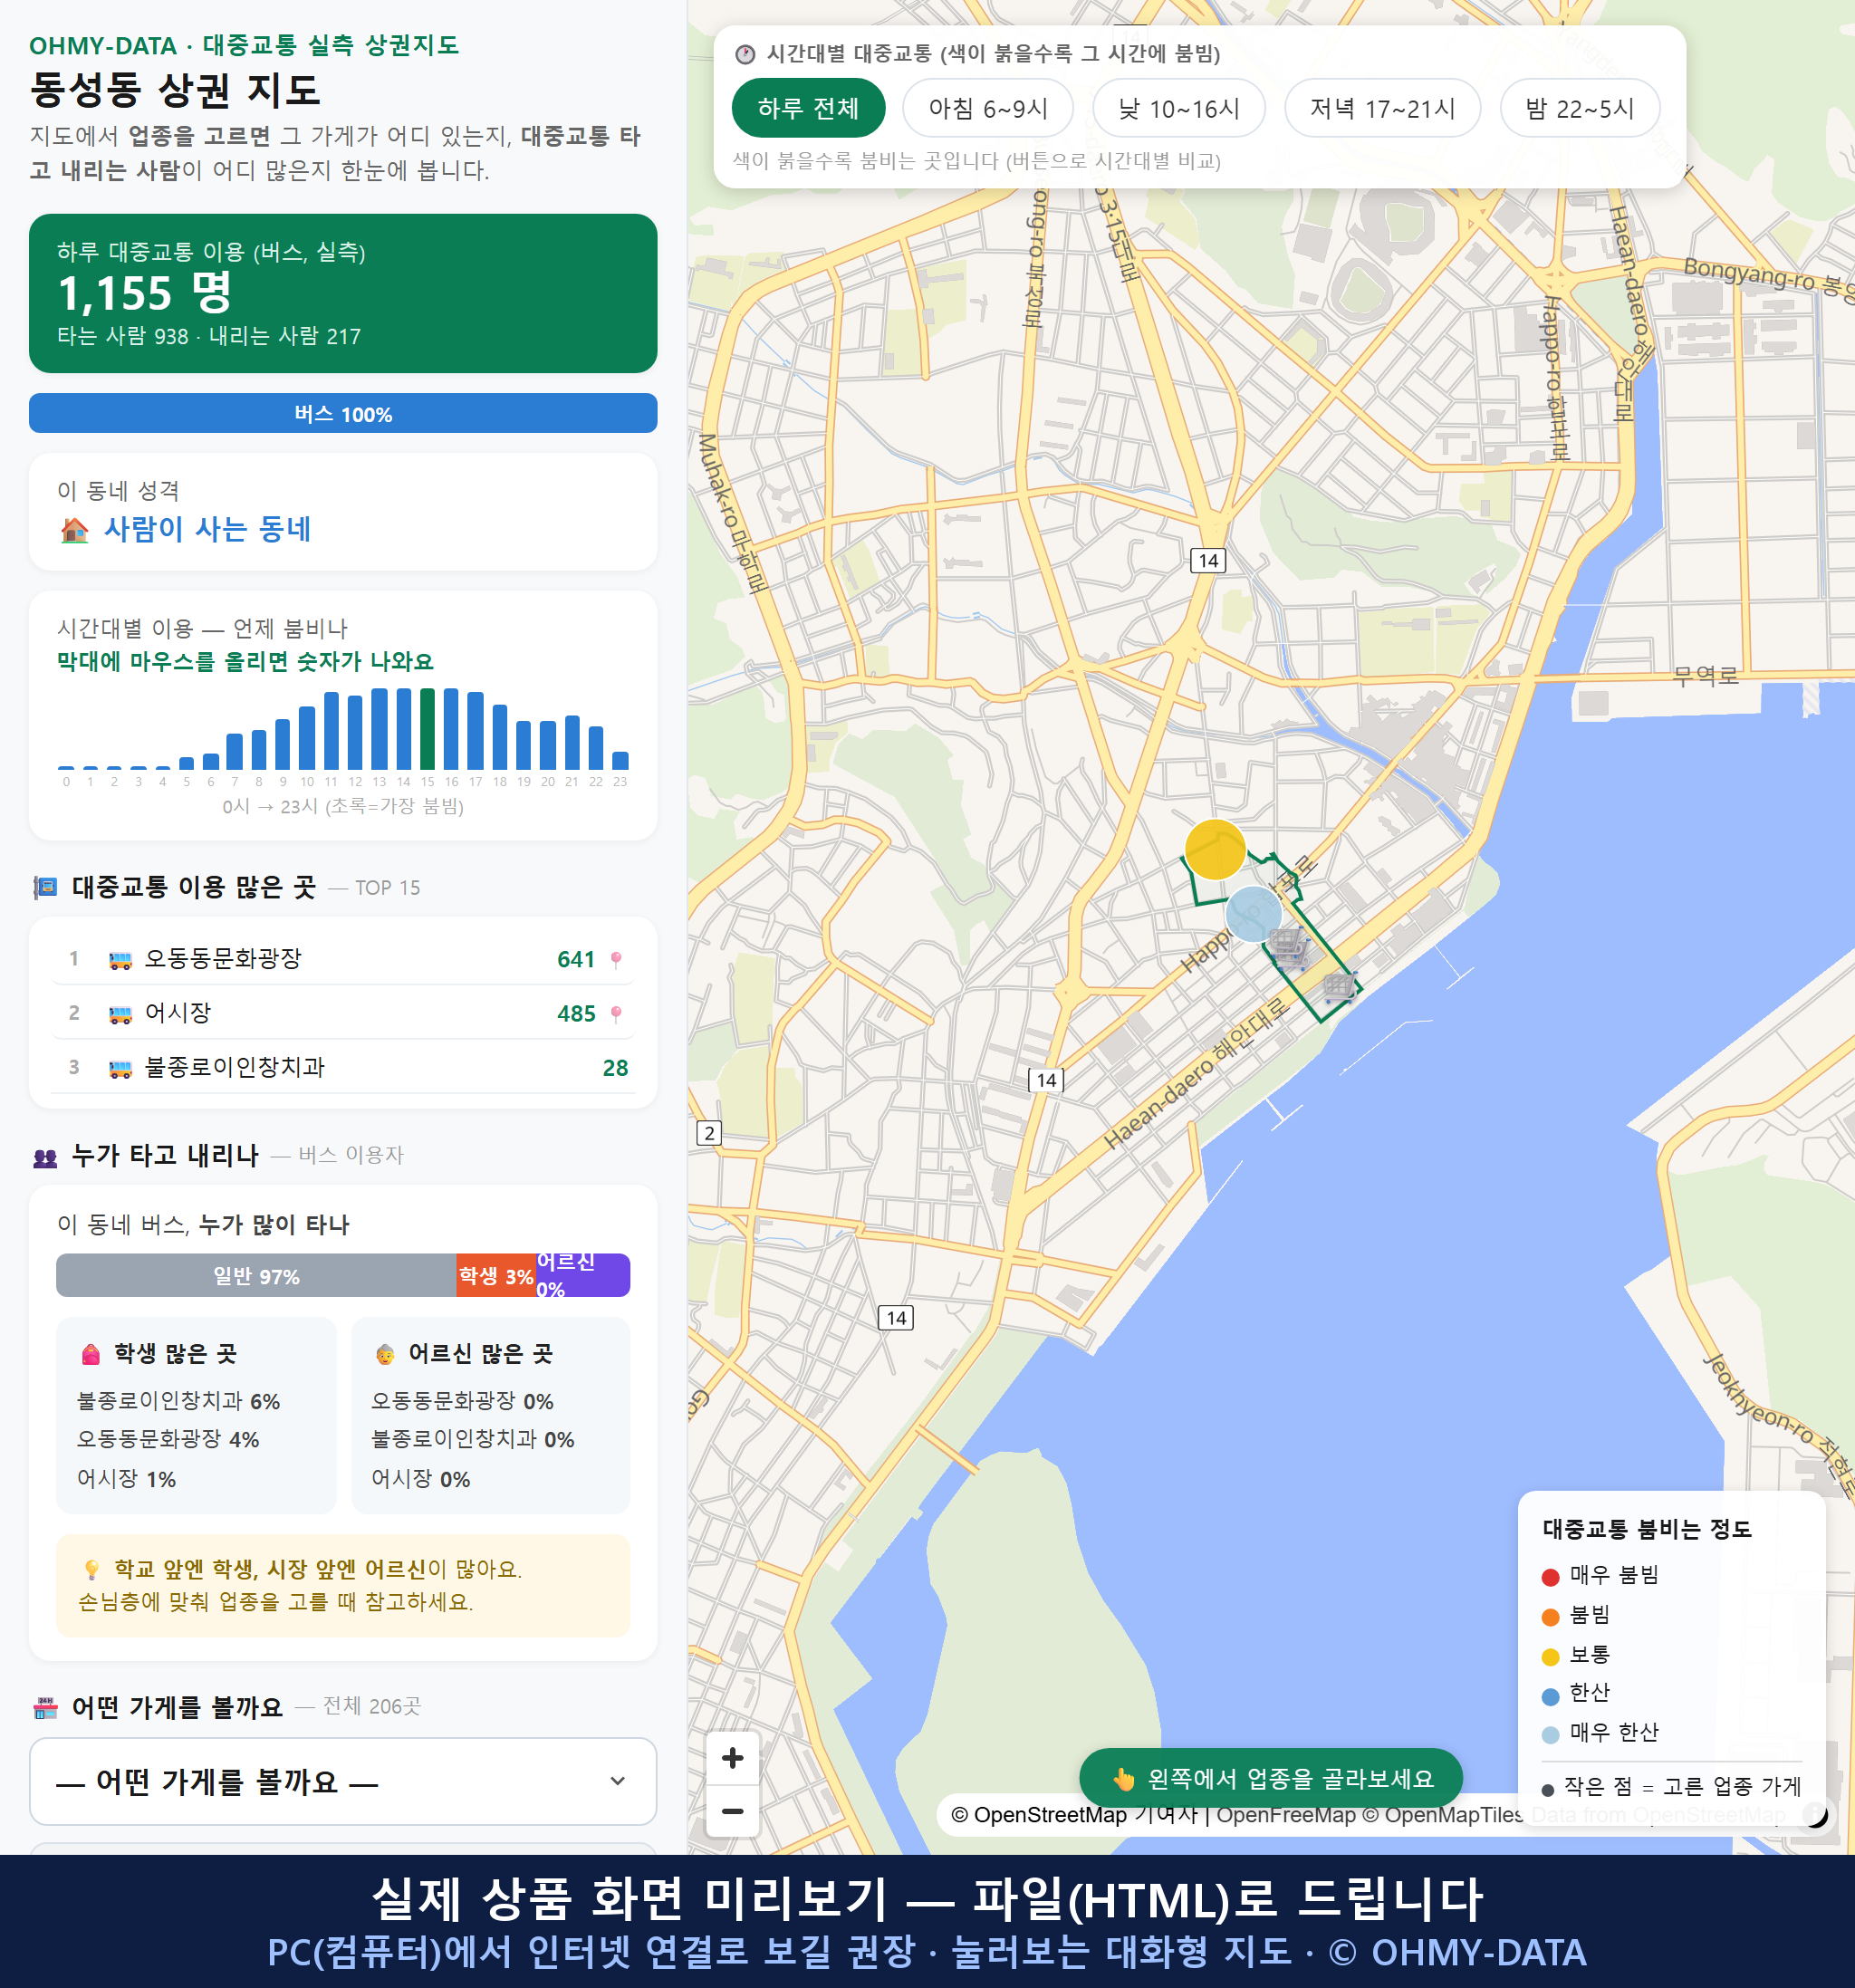Click the bus icon of 불종로이인창치과 row
1855x1988 pixels.
(x=120, y=1068)
